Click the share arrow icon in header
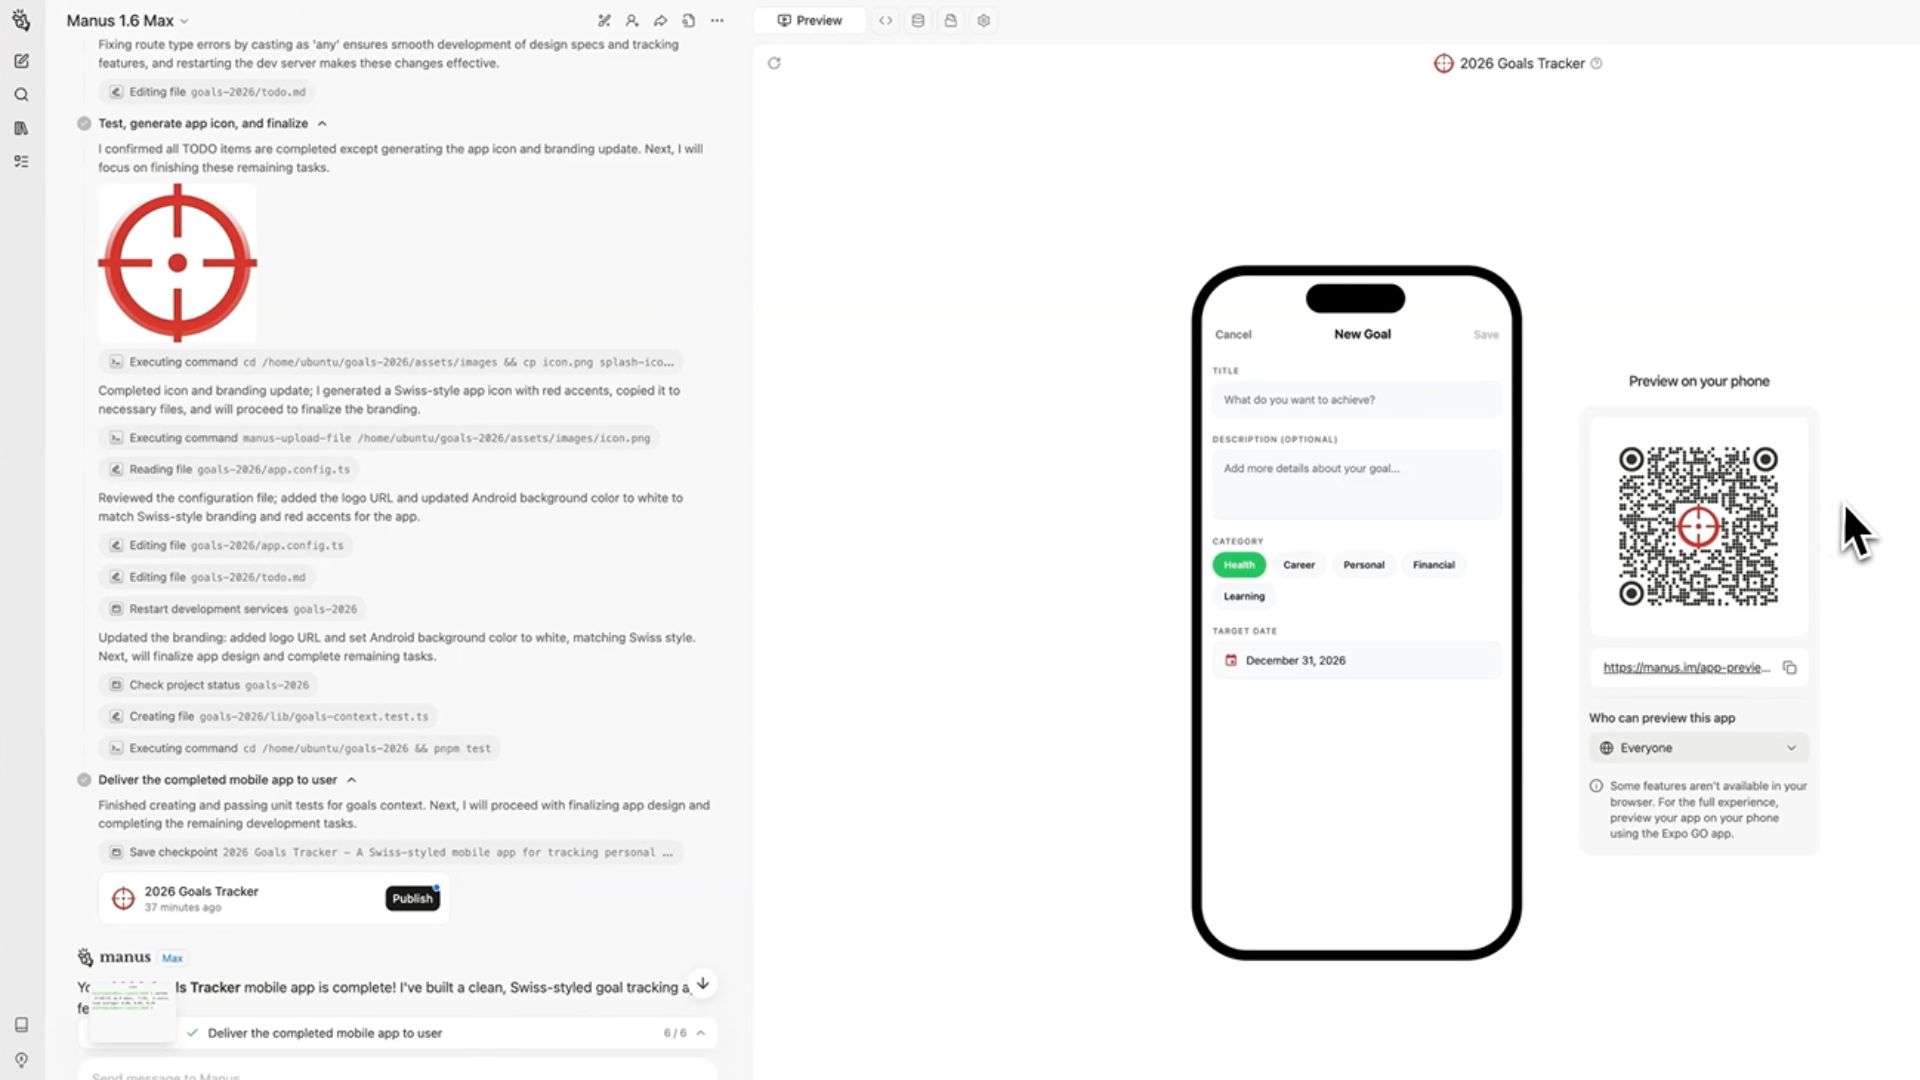This screenshot has height=1080, width=1920. coord(660,20)
